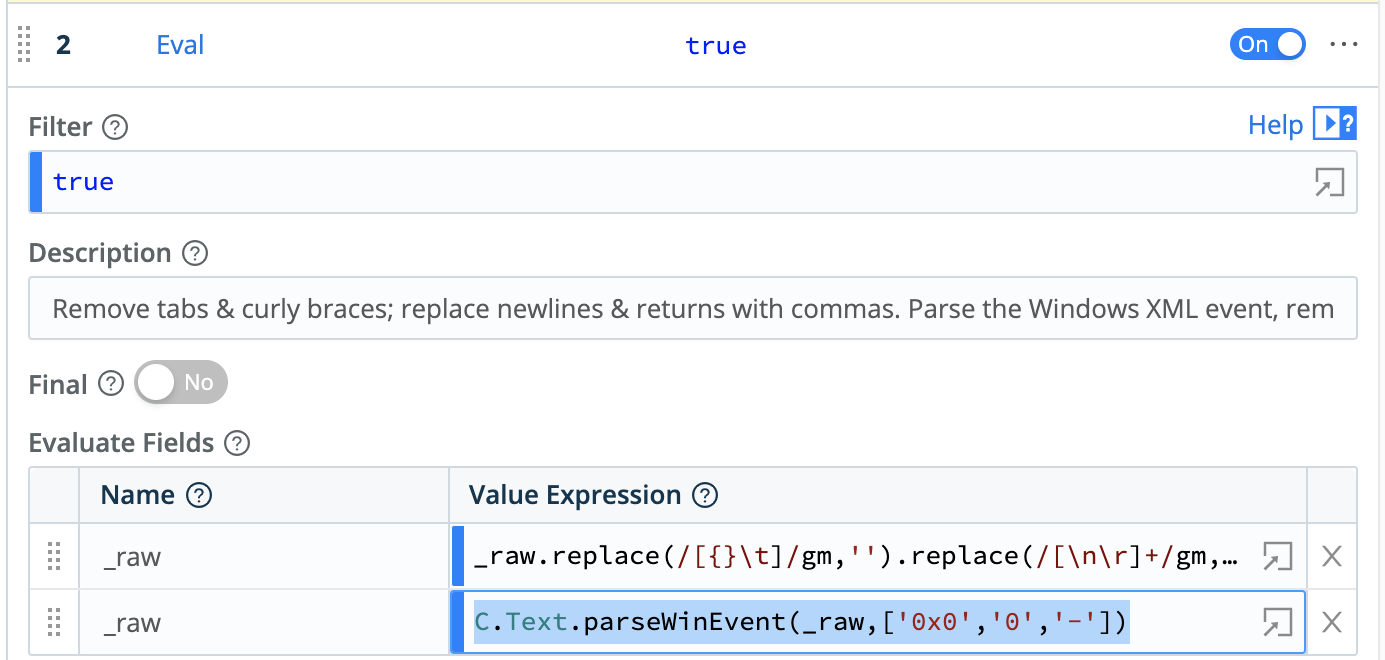Screen dimensions: 1385x660
Task: Click the Evaluate Fields help icon
Action: 237,443
